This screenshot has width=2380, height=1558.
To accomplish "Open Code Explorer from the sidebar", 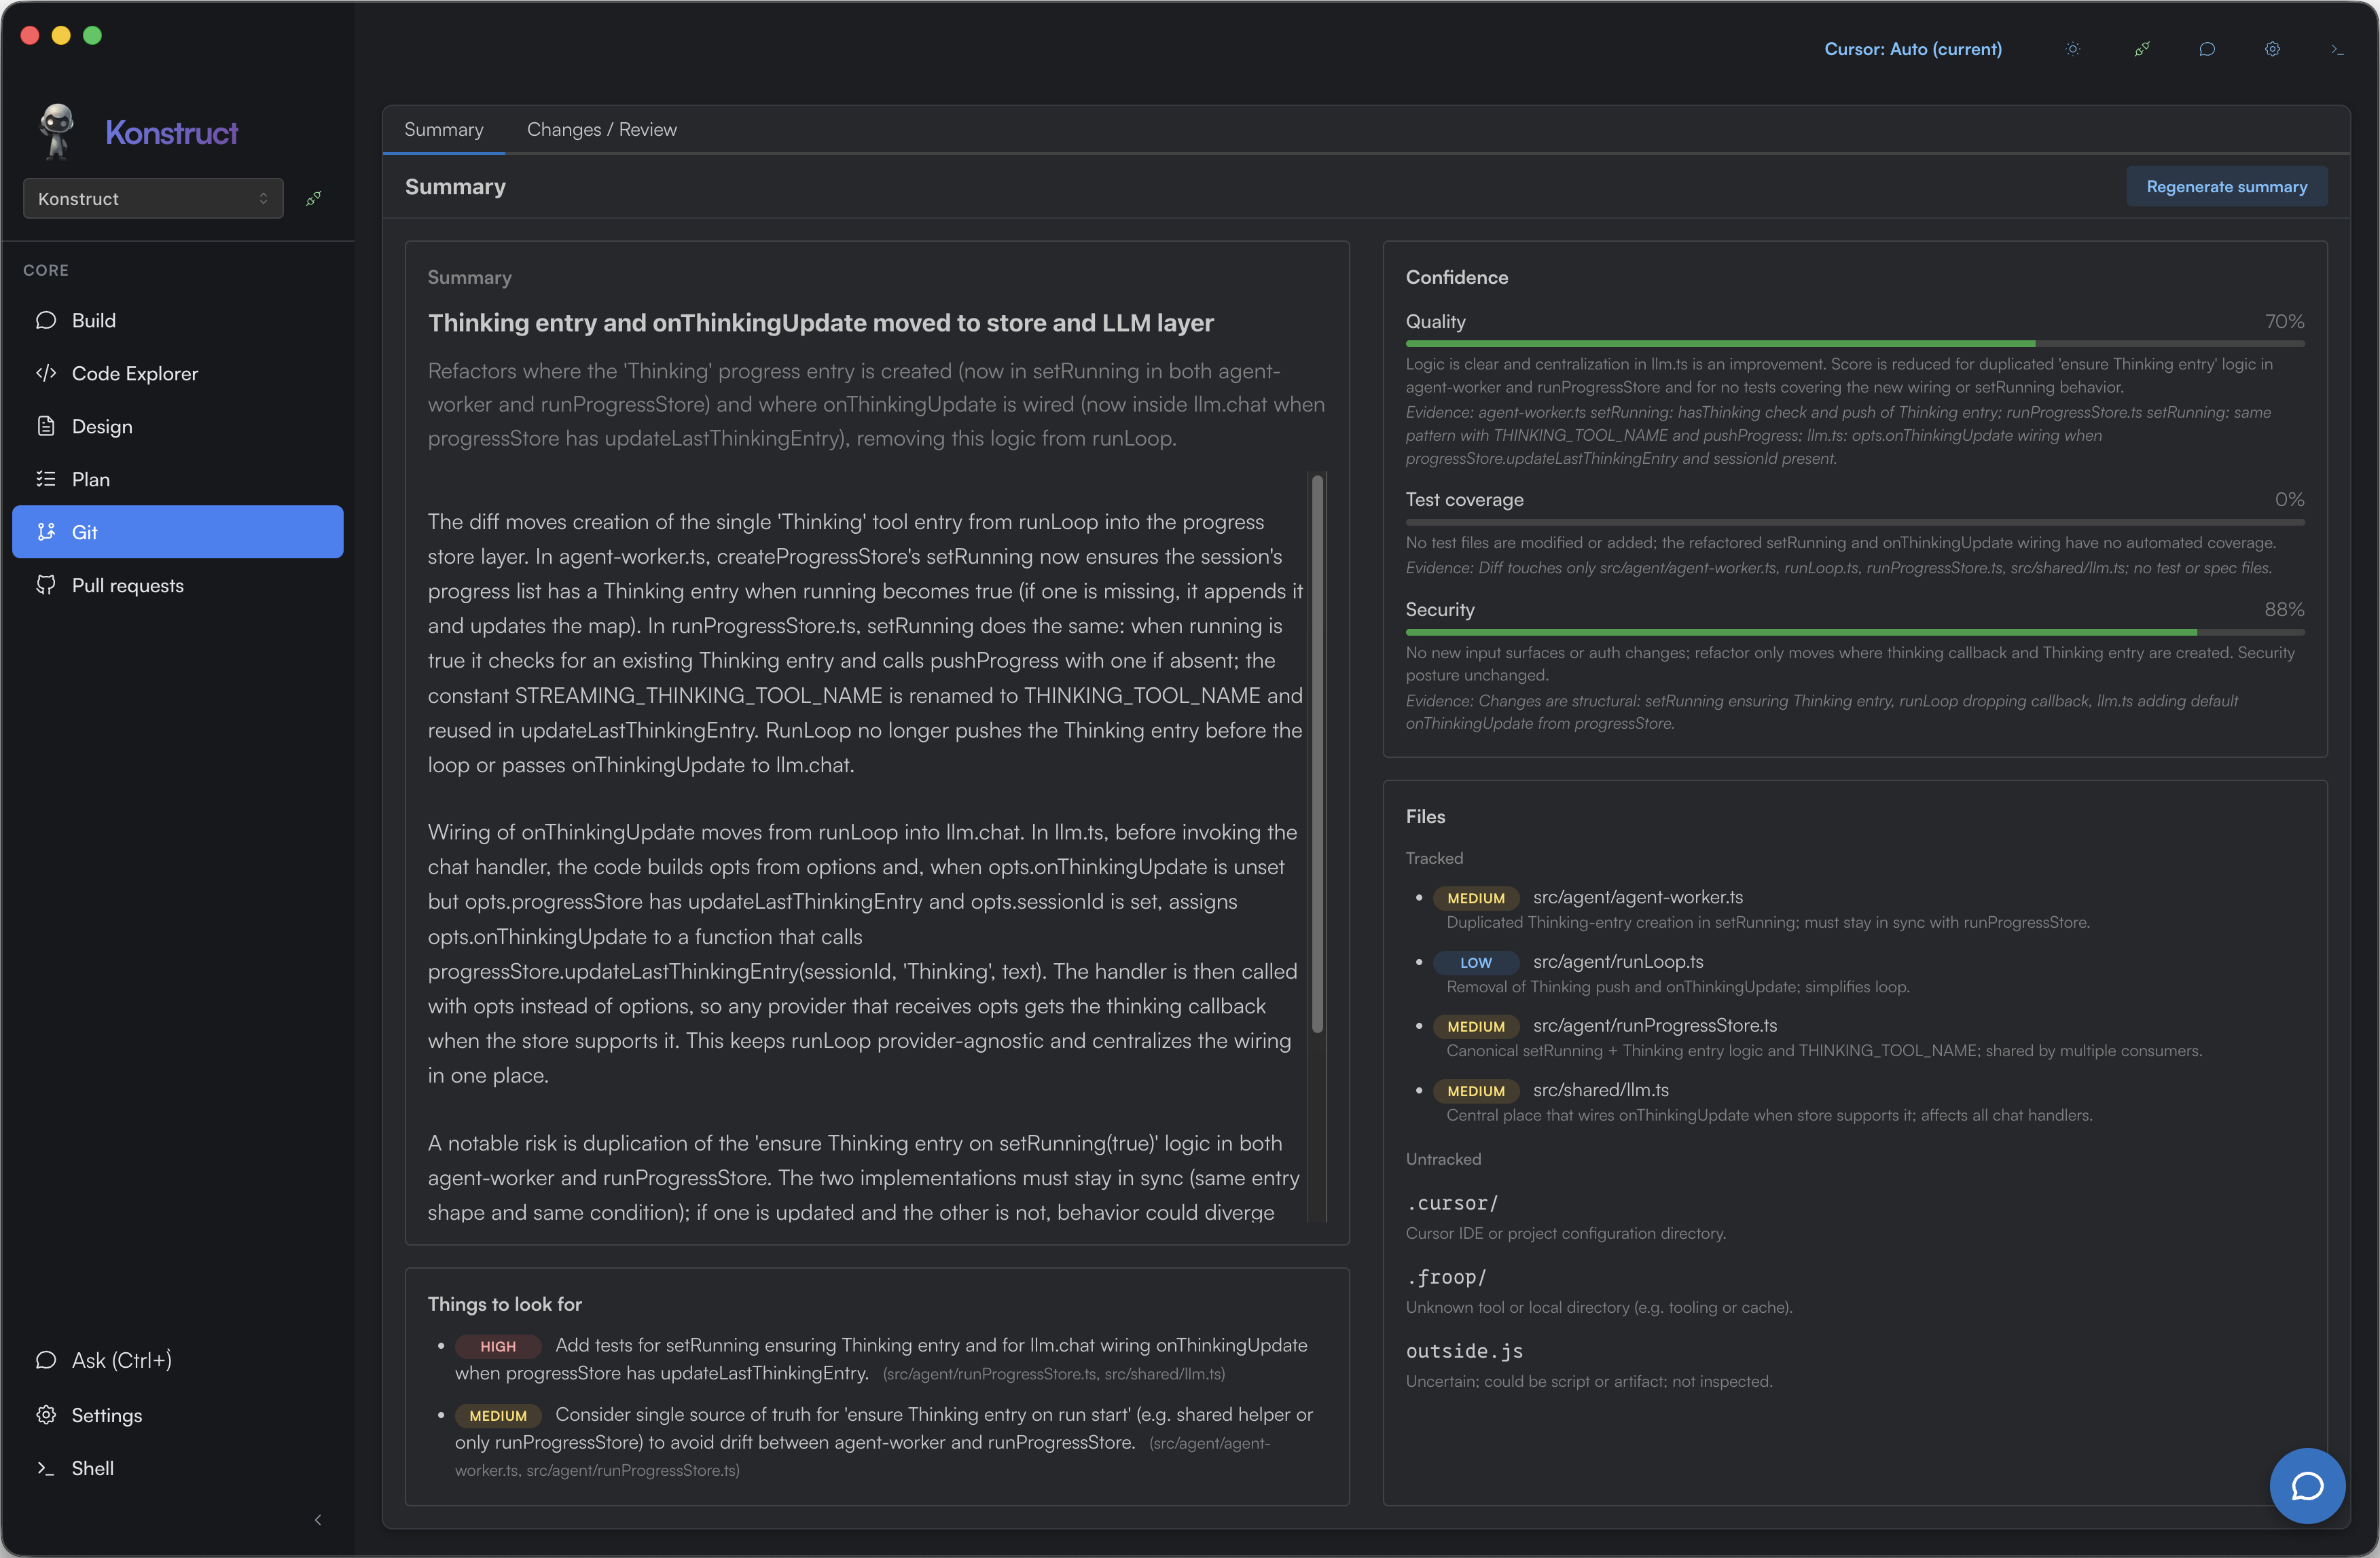I will point(134,373).
